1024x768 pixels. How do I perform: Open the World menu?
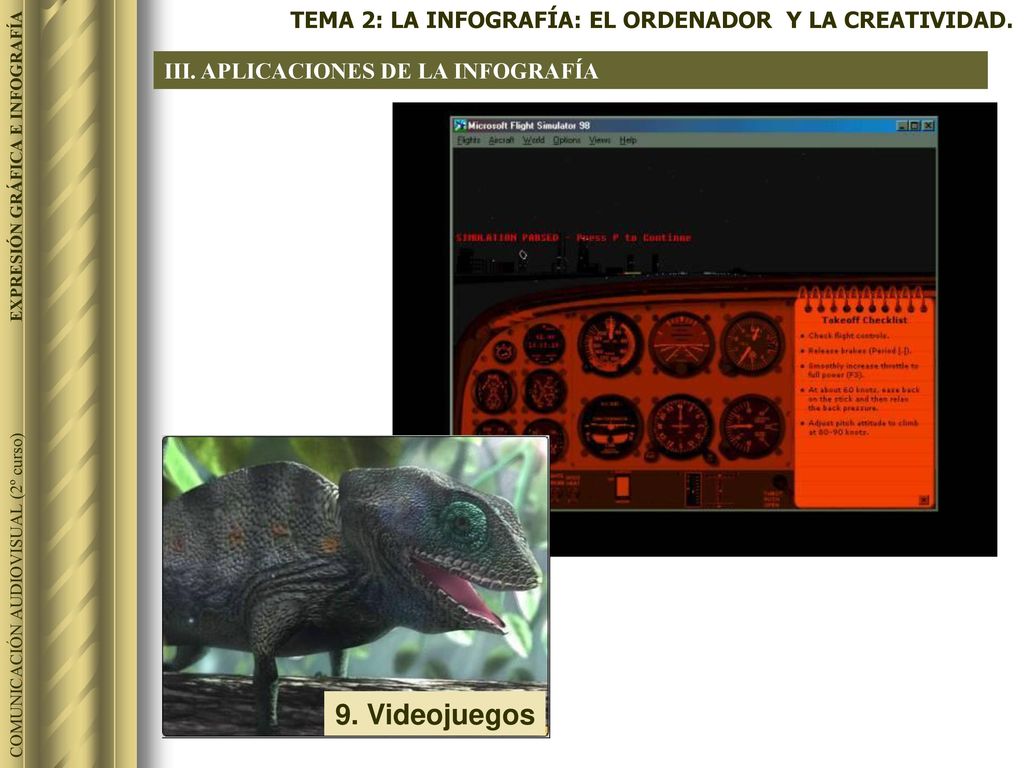point(534,140)
